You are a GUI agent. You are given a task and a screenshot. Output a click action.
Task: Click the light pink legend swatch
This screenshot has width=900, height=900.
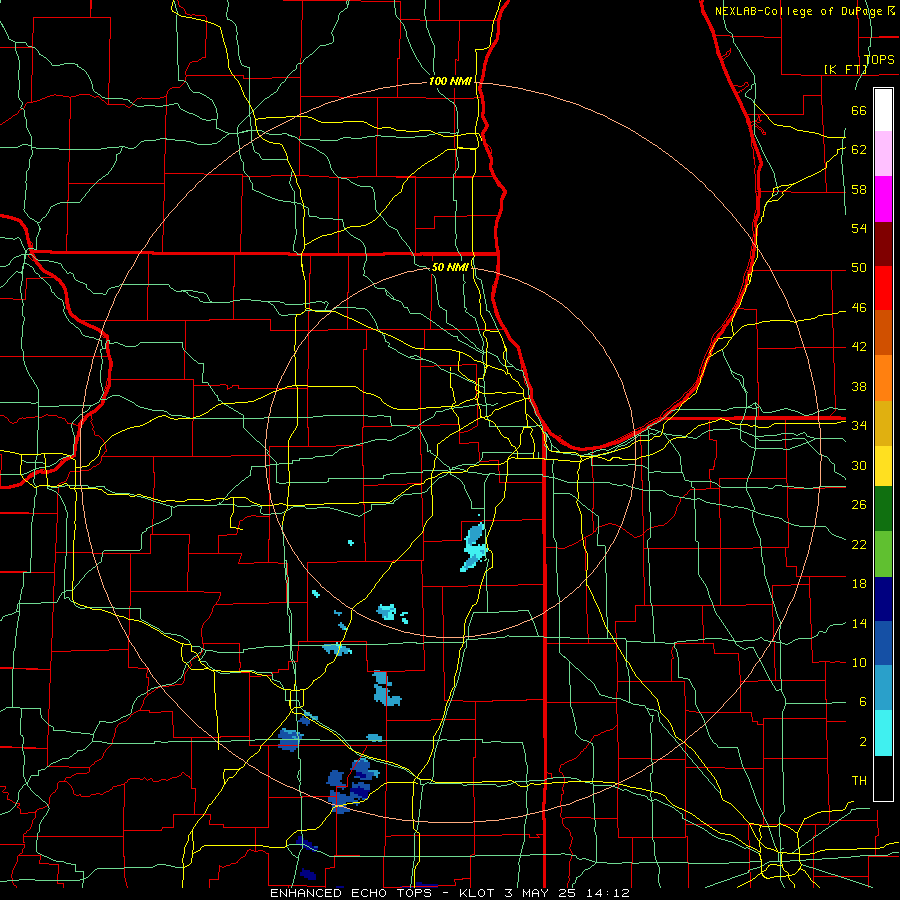[x=883, y=154]
